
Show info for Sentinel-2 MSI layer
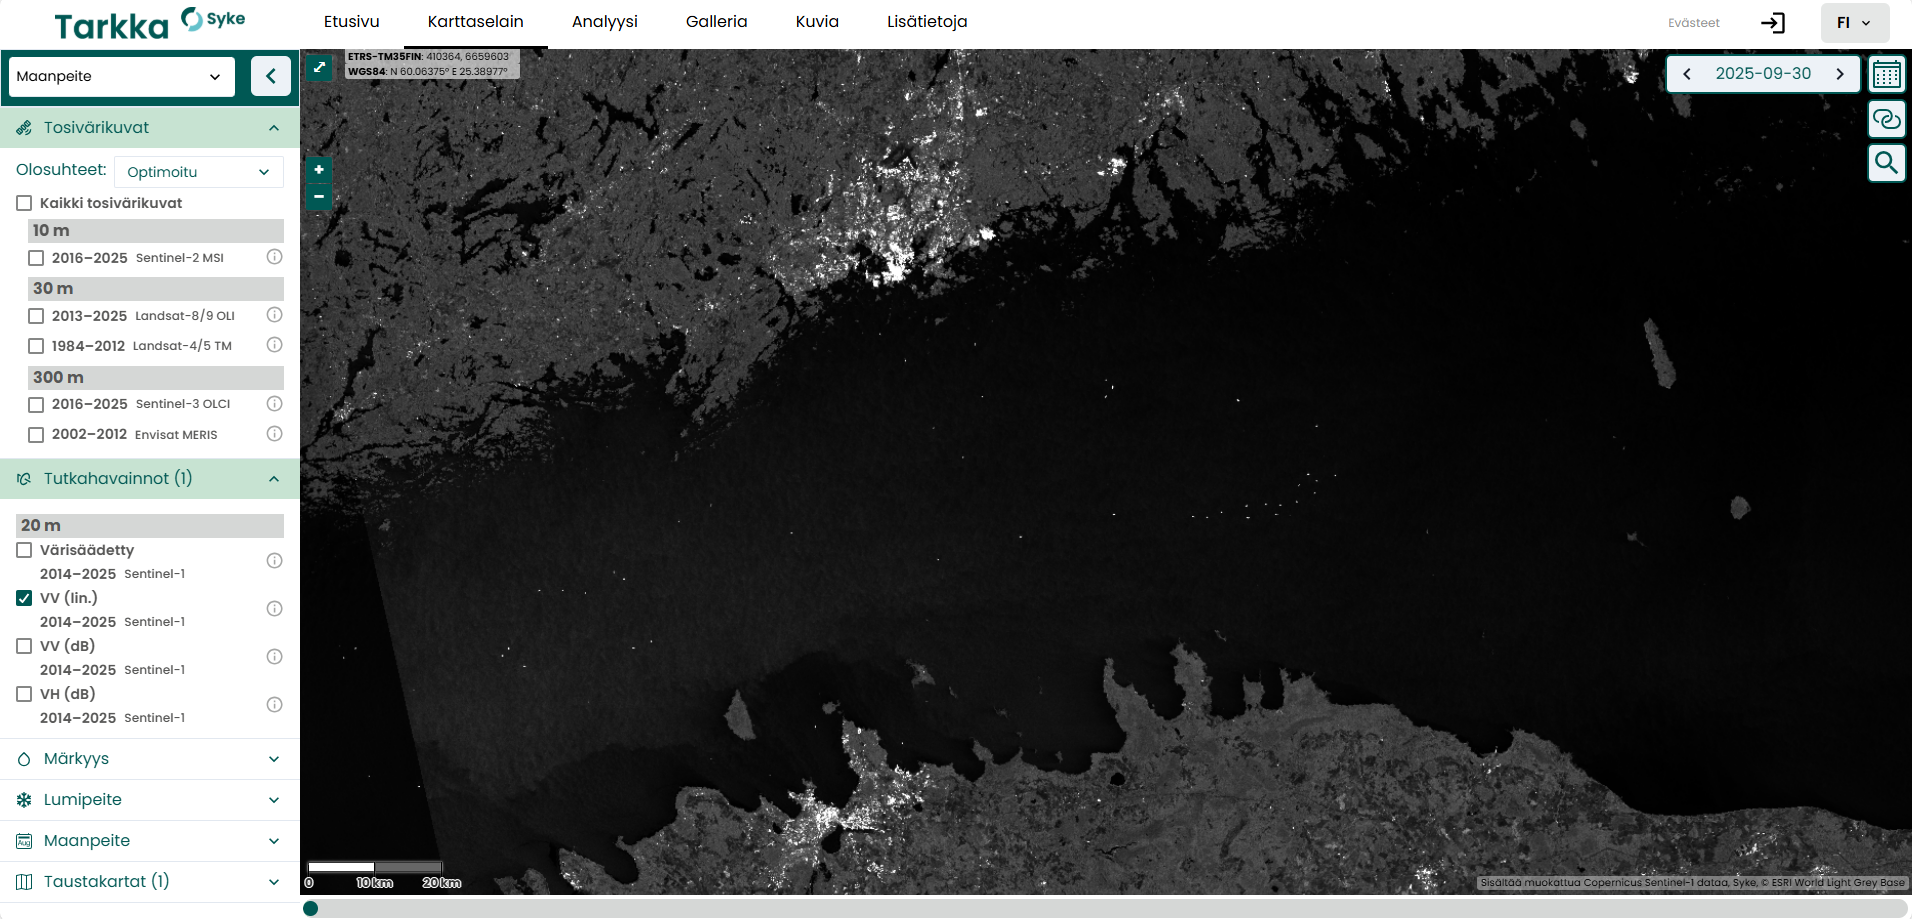(x=274, y=257)
